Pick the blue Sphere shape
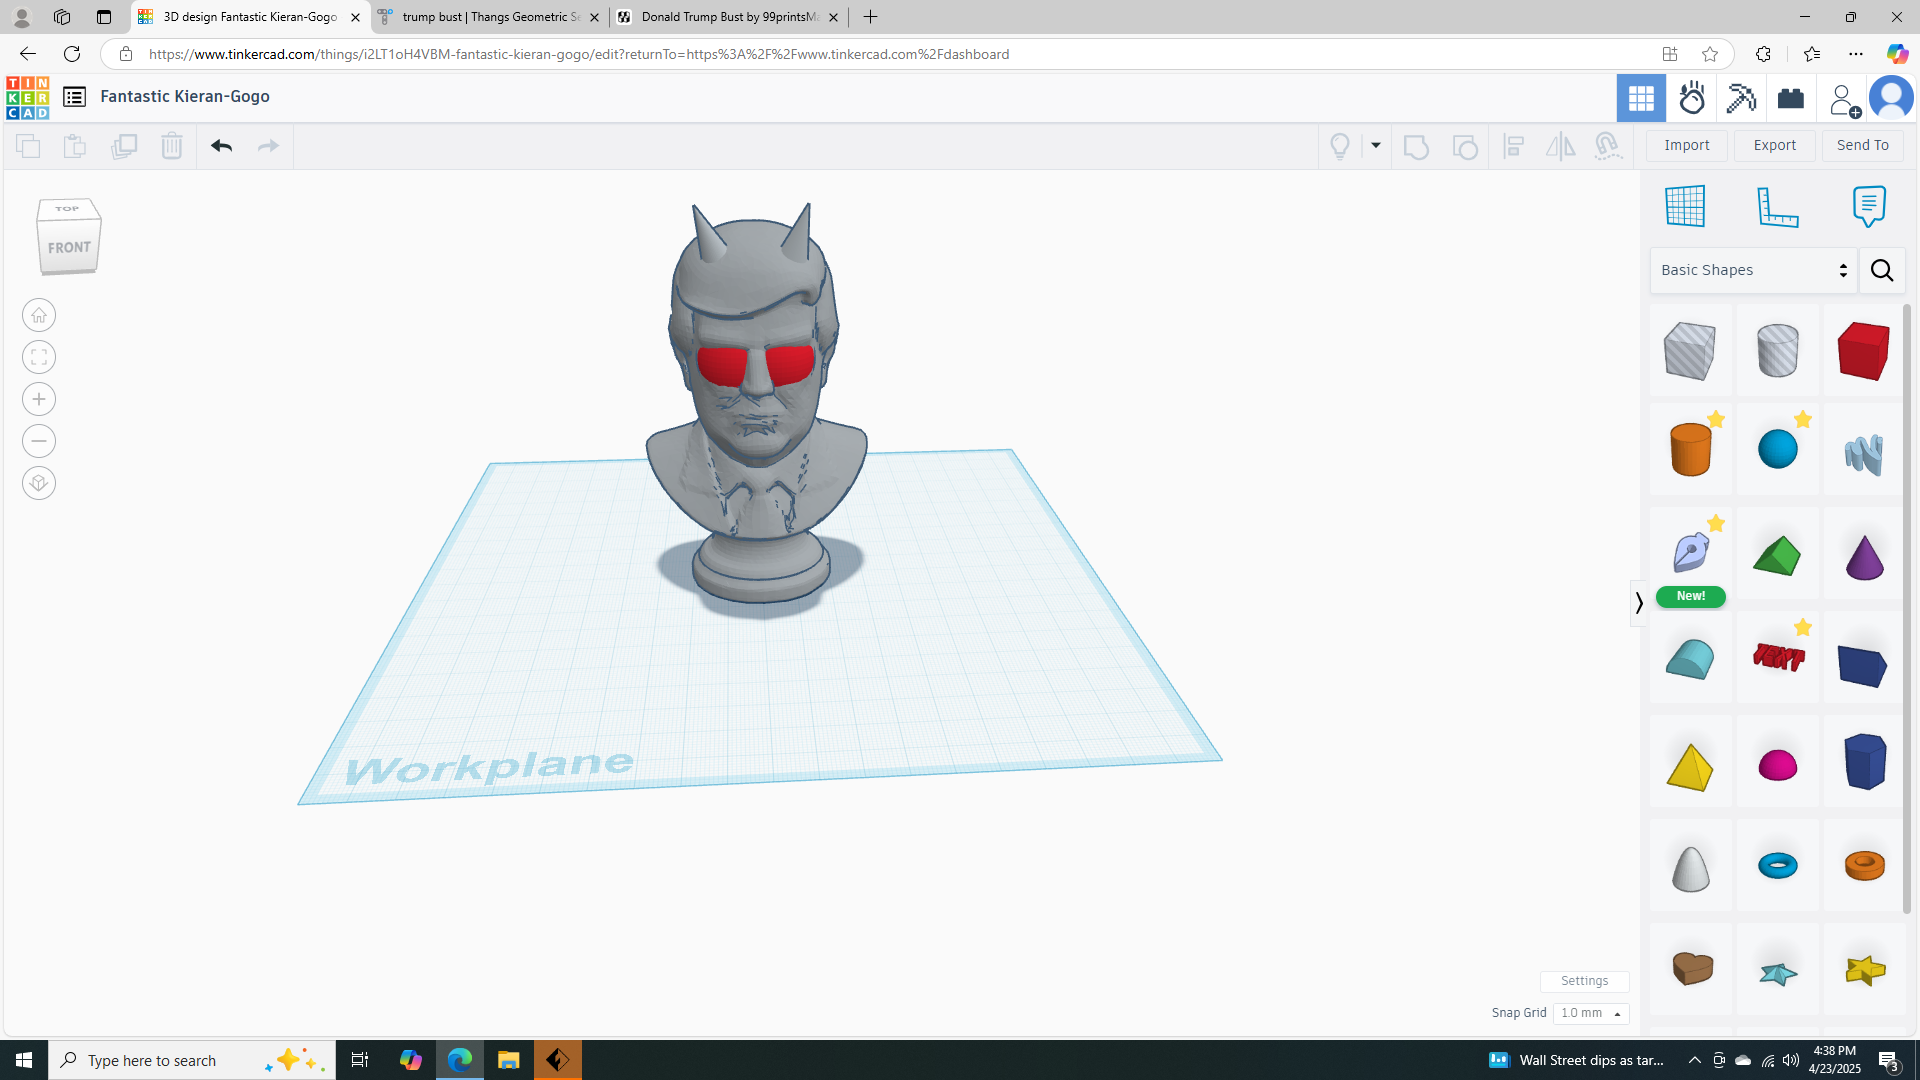The height and width of the screenshot is (1080, 1920). (1777, 449)
